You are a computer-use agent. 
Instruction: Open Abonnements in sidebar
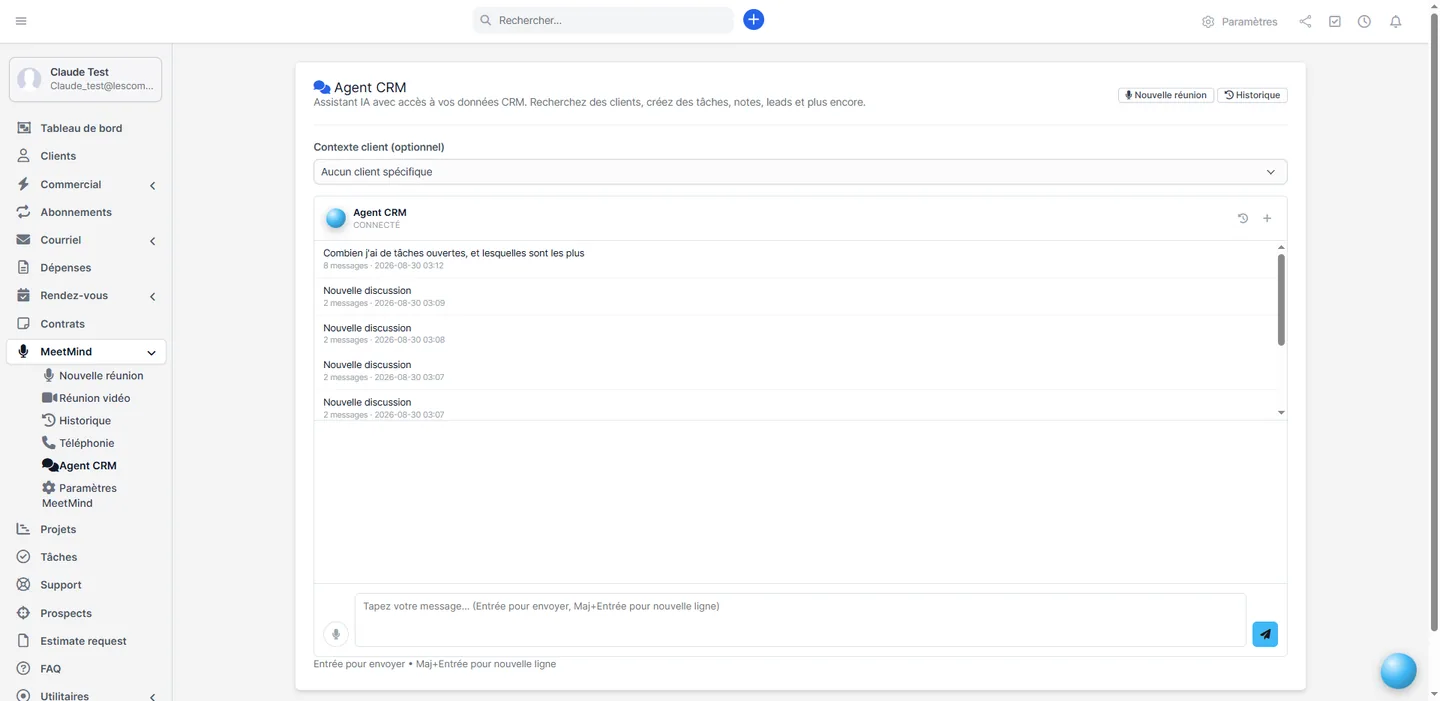pos(76,212)
